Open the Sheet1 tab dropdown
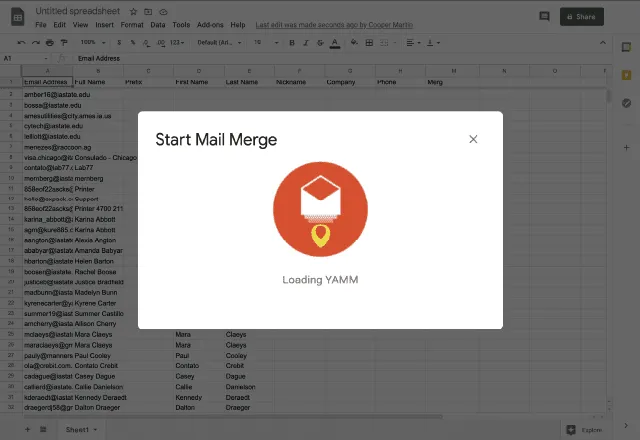The width and height of the screenshot is (640, 440). [95, 429]
